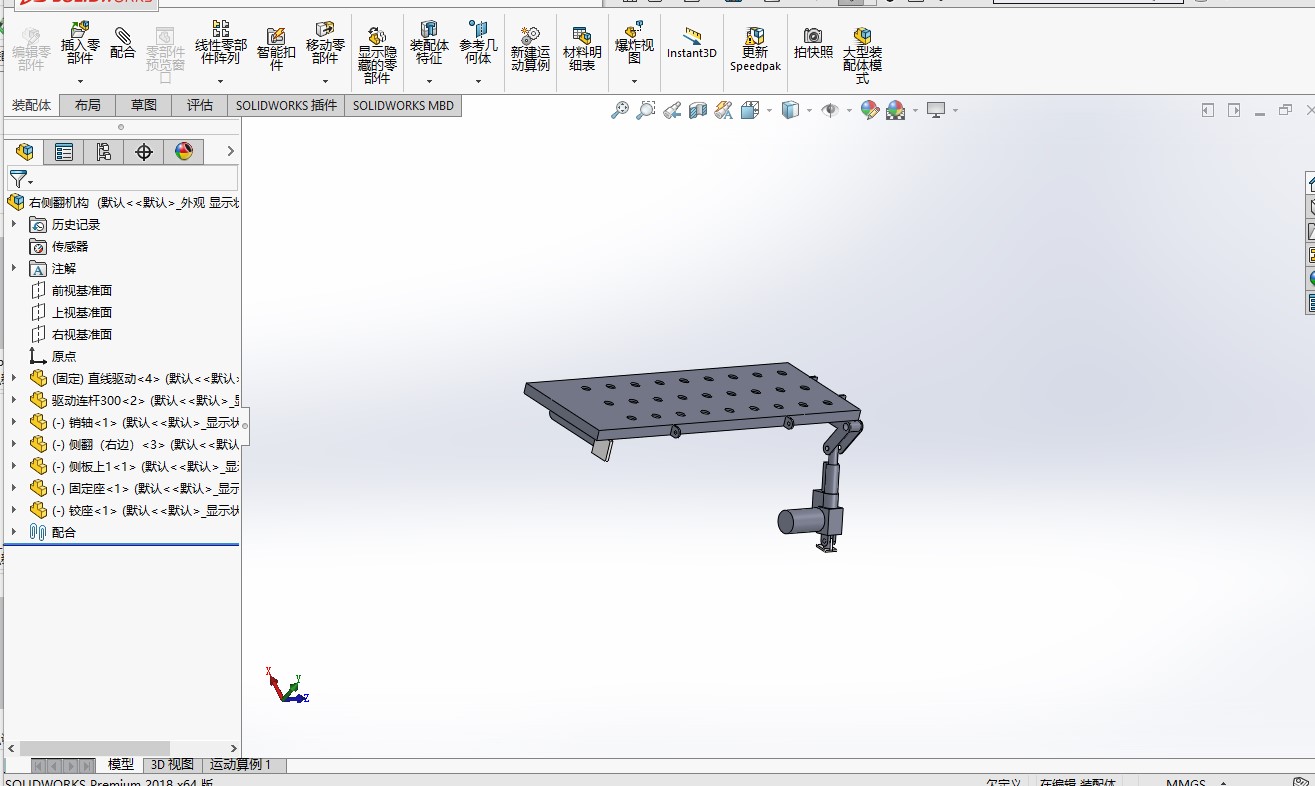Select 传感器 sensors in the tree
The image size is (1315, 786).
70,246
